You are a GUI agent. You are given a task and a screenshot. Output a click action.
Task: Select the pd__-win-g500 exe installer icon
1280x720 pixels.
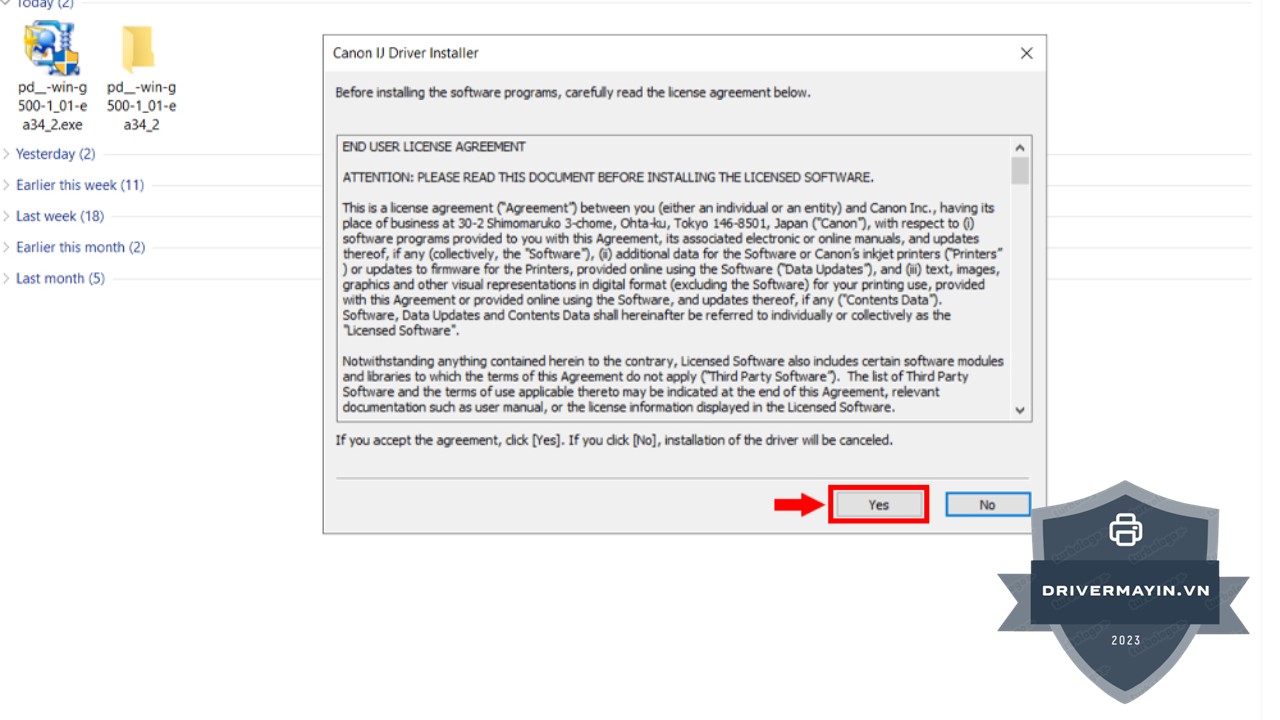click(52, 48)
